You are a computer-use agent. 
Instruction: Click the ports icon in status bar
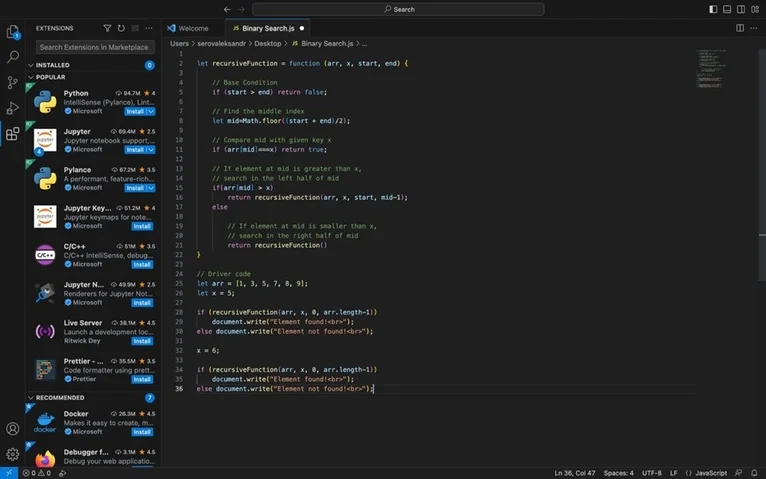(x=63, y=473)
